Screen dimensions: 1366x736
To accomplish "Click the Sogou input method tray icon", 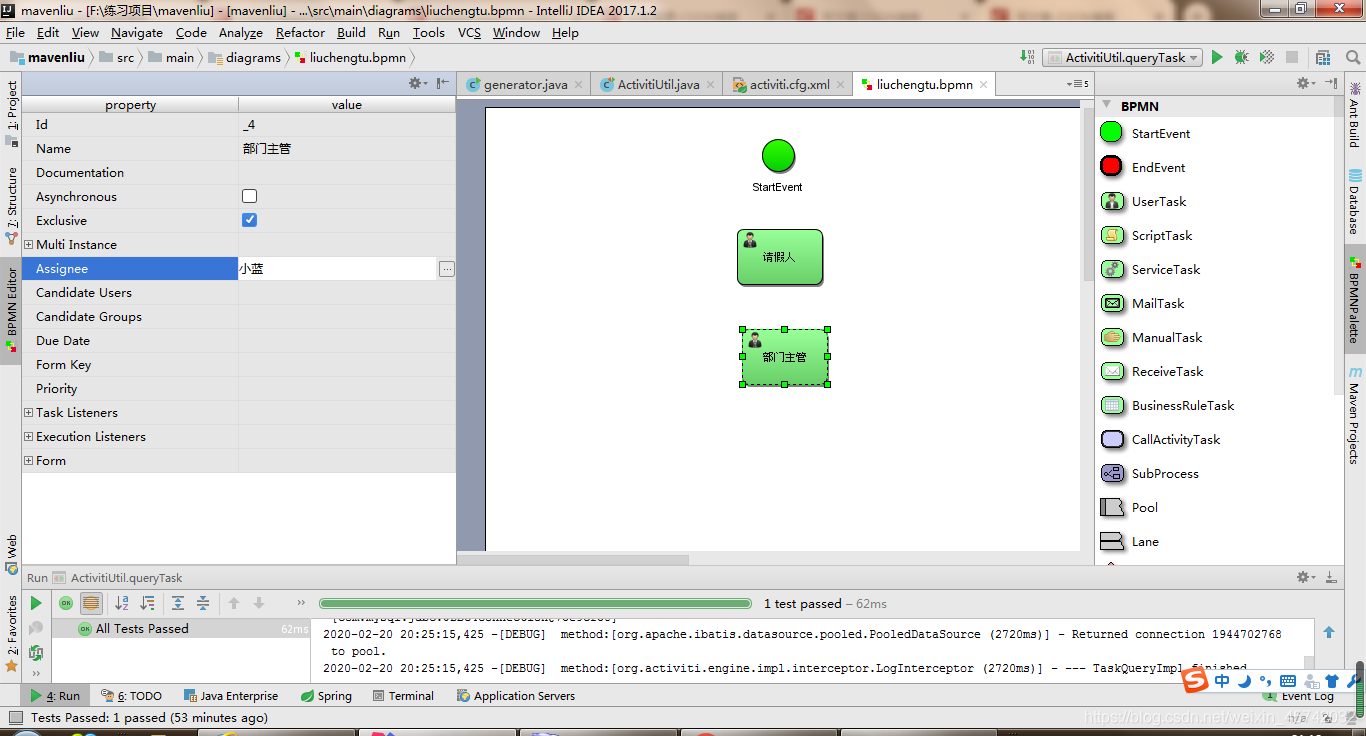I will 1195,681.
